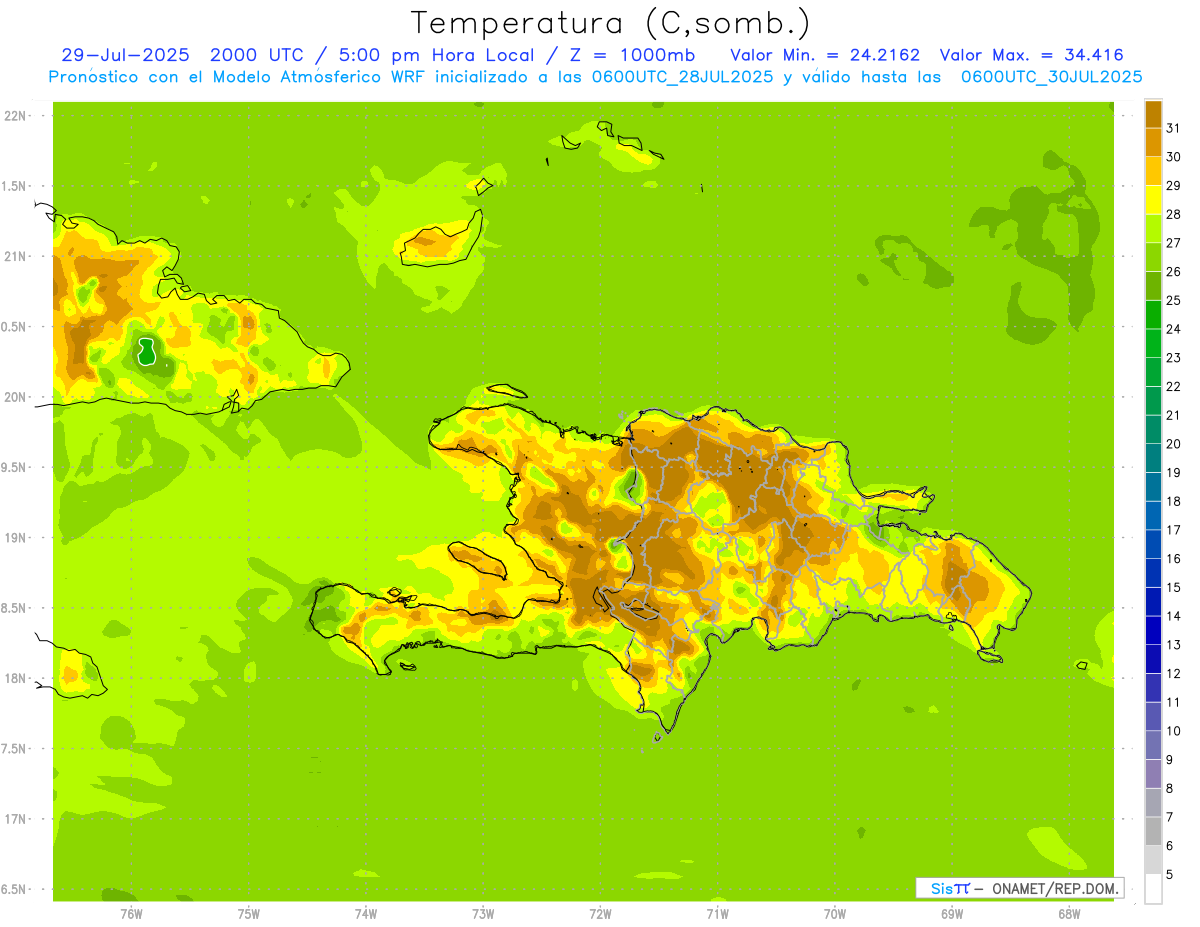
Task: Click the '69W' longitude label
Action: 952,914
